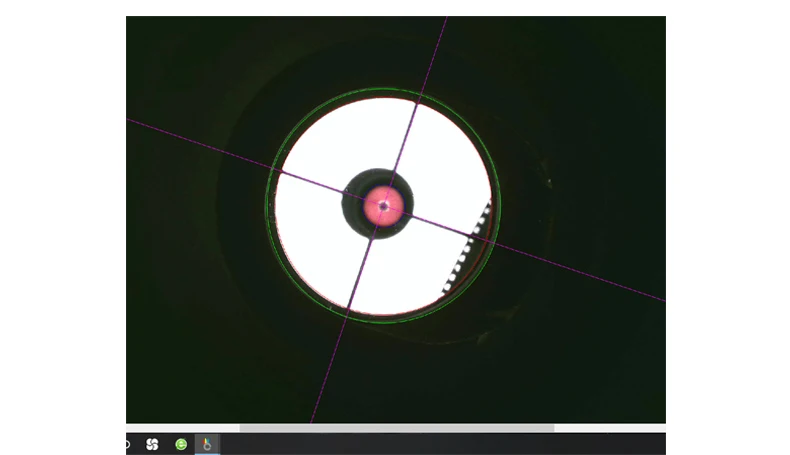
Task: Click scrollbar track left of the thumb
Action: 182,428
